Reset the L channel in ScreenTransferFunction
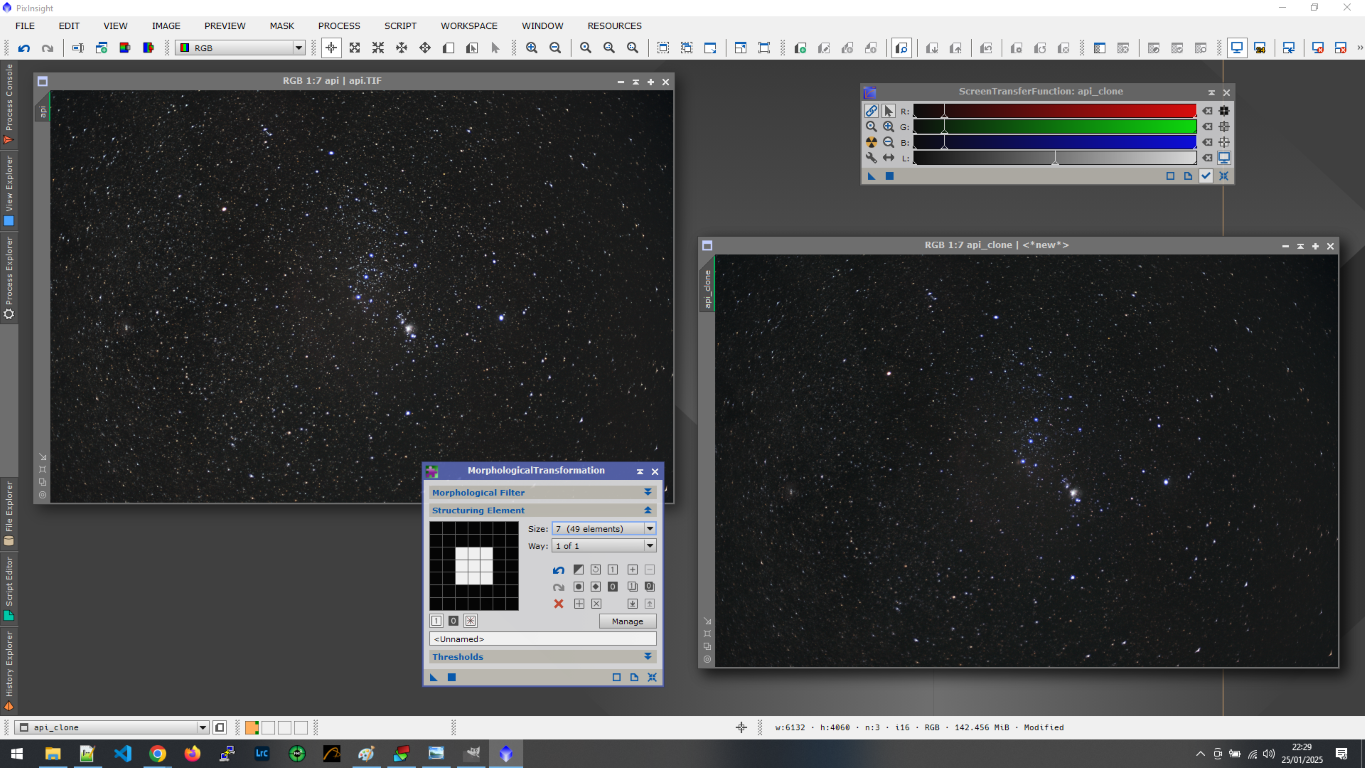Image resolution: width=1365 pixels, height=768 pixels. coord(1207,158)
